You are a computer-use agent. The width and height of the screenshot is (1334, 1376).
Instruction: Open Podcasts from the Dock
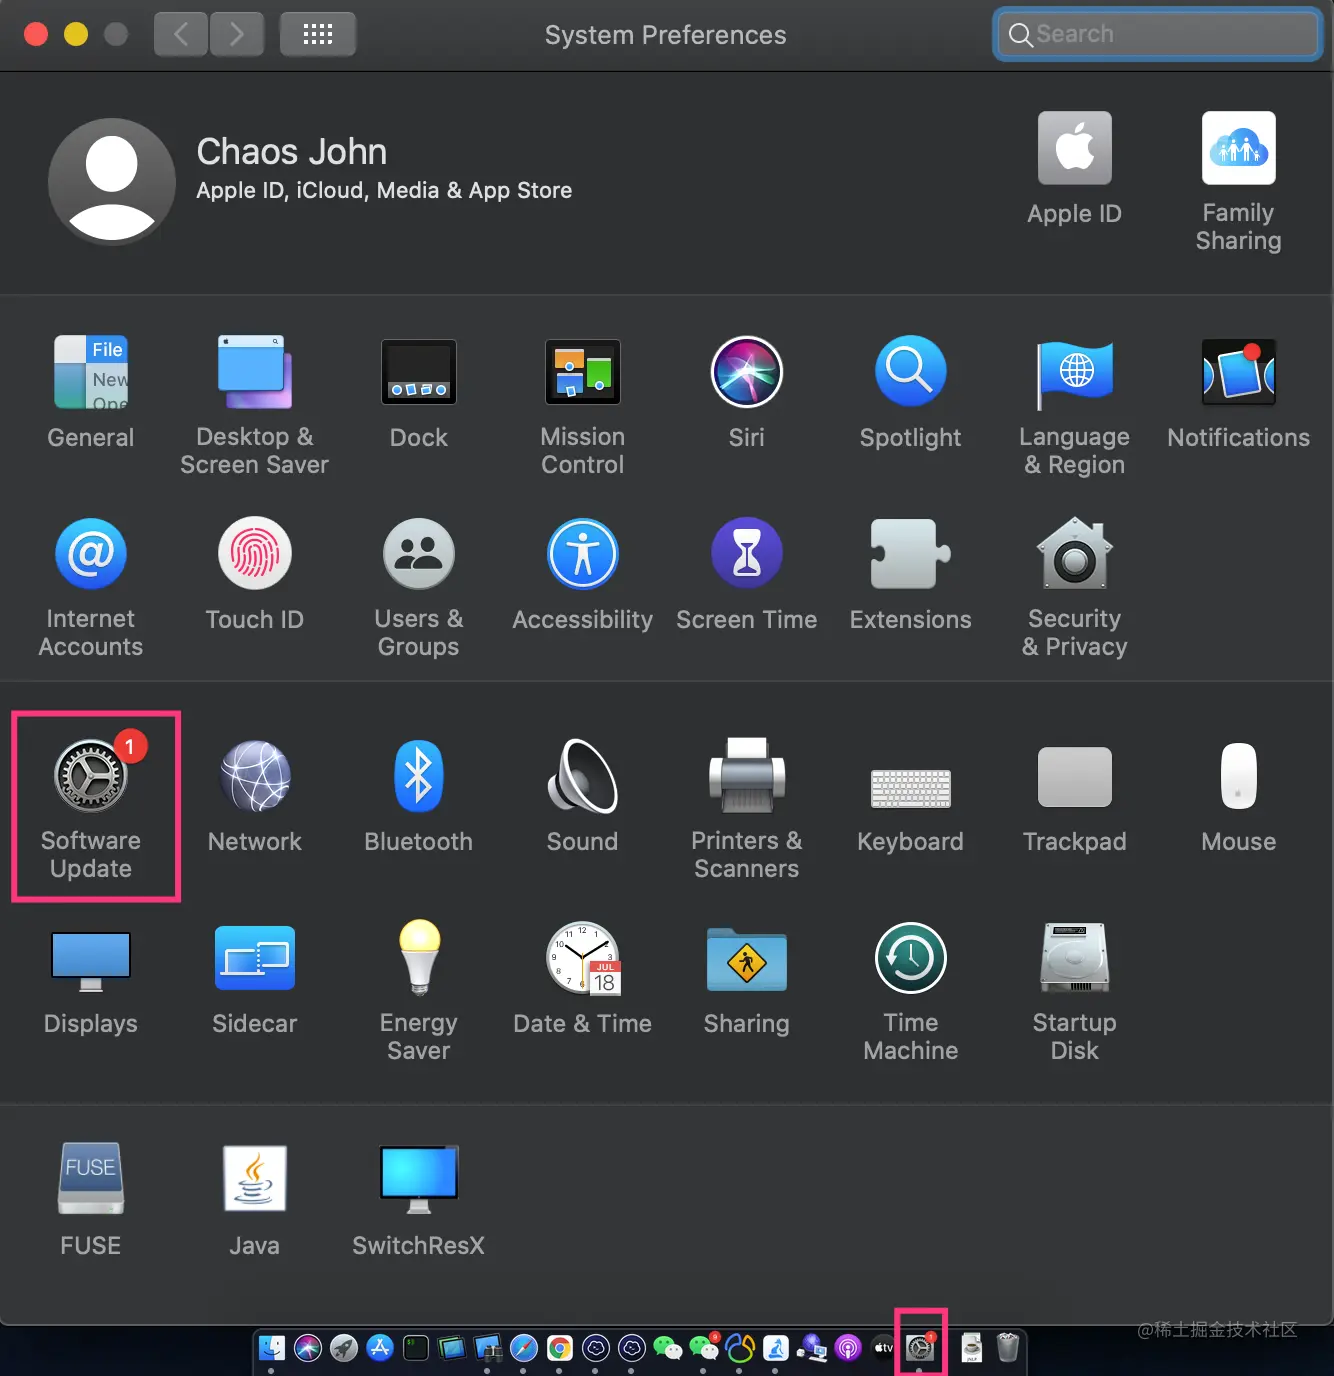coord(848,1348)
